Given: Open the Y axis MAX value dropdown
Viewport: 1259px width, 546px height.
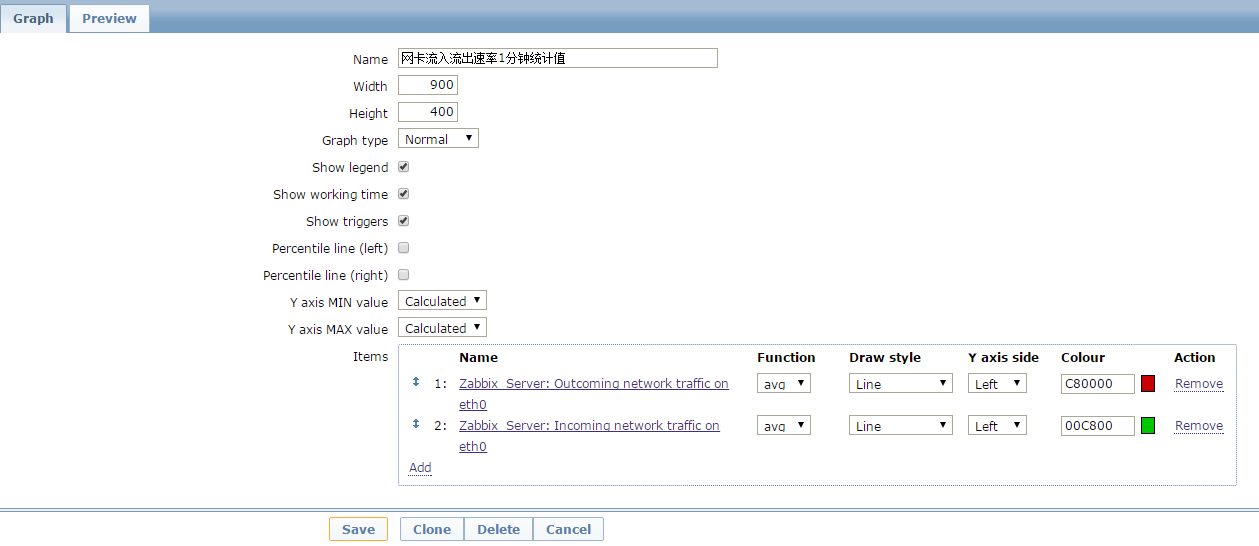Looking at the screenshot, I should coord(442,328).
